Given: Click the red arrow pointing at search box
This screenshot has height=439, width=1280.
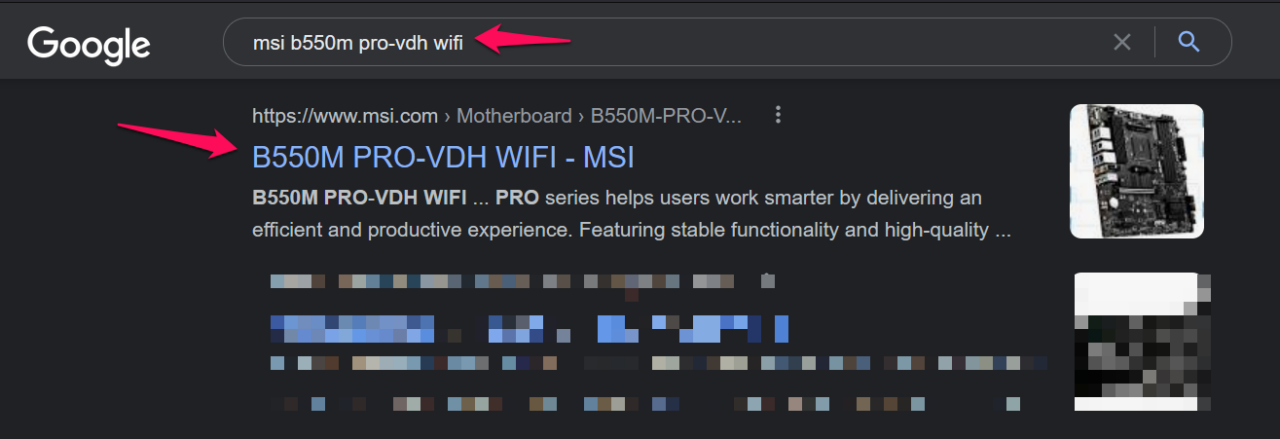Looking at the screenshot, I should (522, 40).
